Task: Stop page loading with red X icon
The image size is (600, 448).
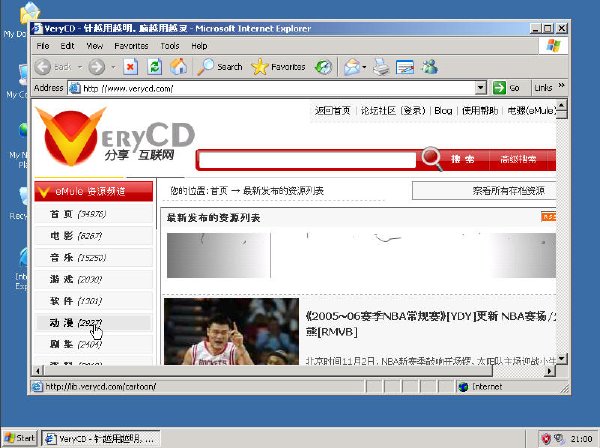Action: point(130,67)
